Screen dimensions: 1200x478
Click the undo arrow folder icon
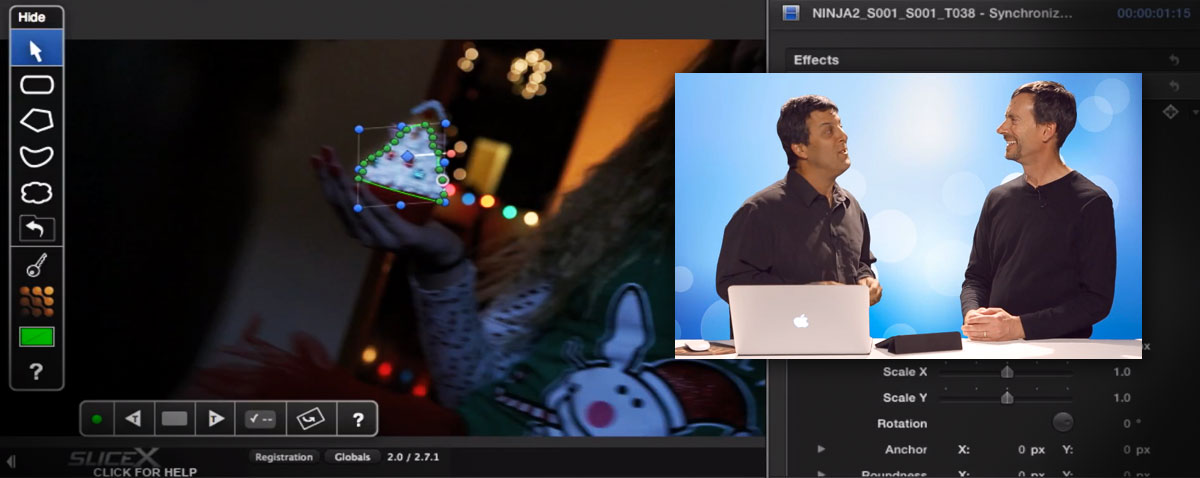(37, 229)
